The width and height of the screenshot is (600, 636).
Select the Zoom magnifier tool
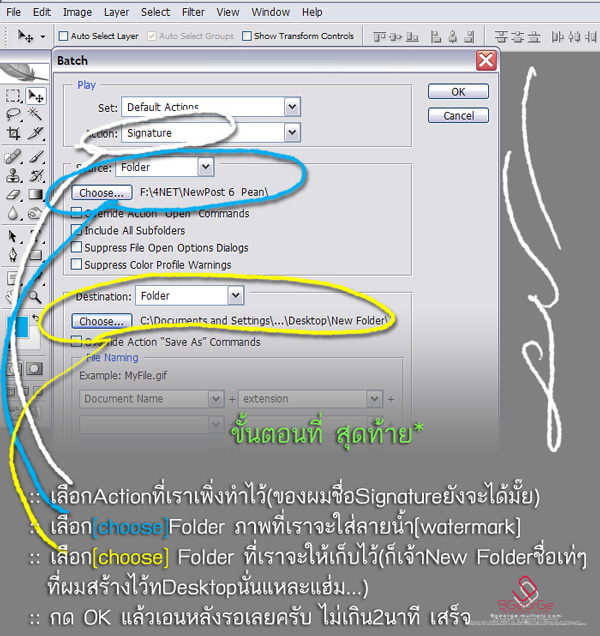point(36,297)
